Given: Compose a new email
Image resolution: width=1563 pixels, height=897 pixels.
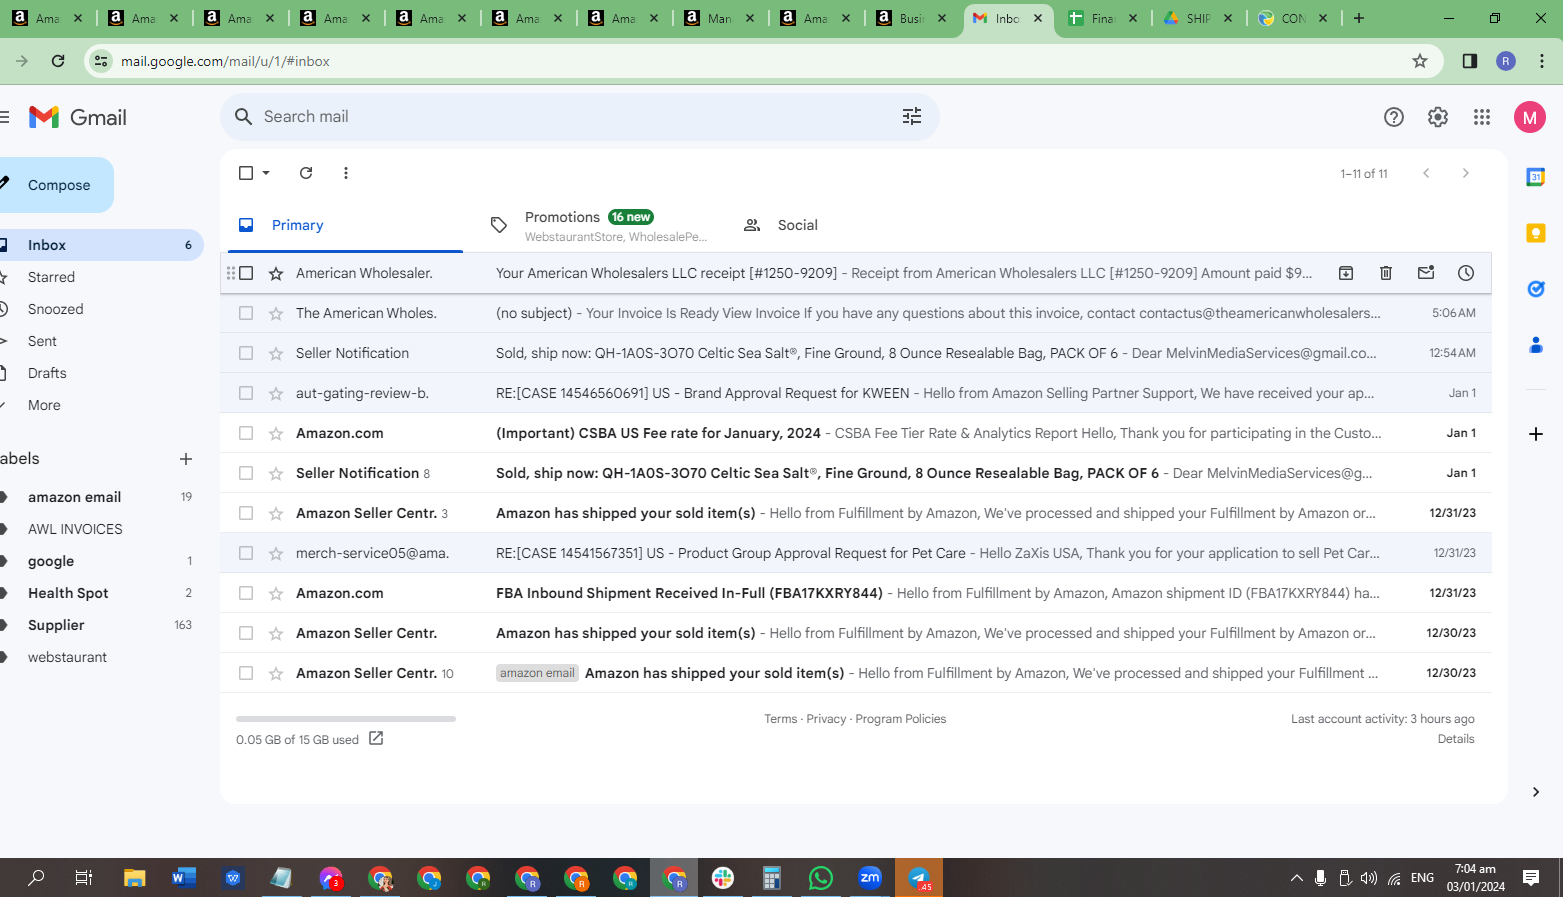Looking at the screenshot, I should click(55, 185).
